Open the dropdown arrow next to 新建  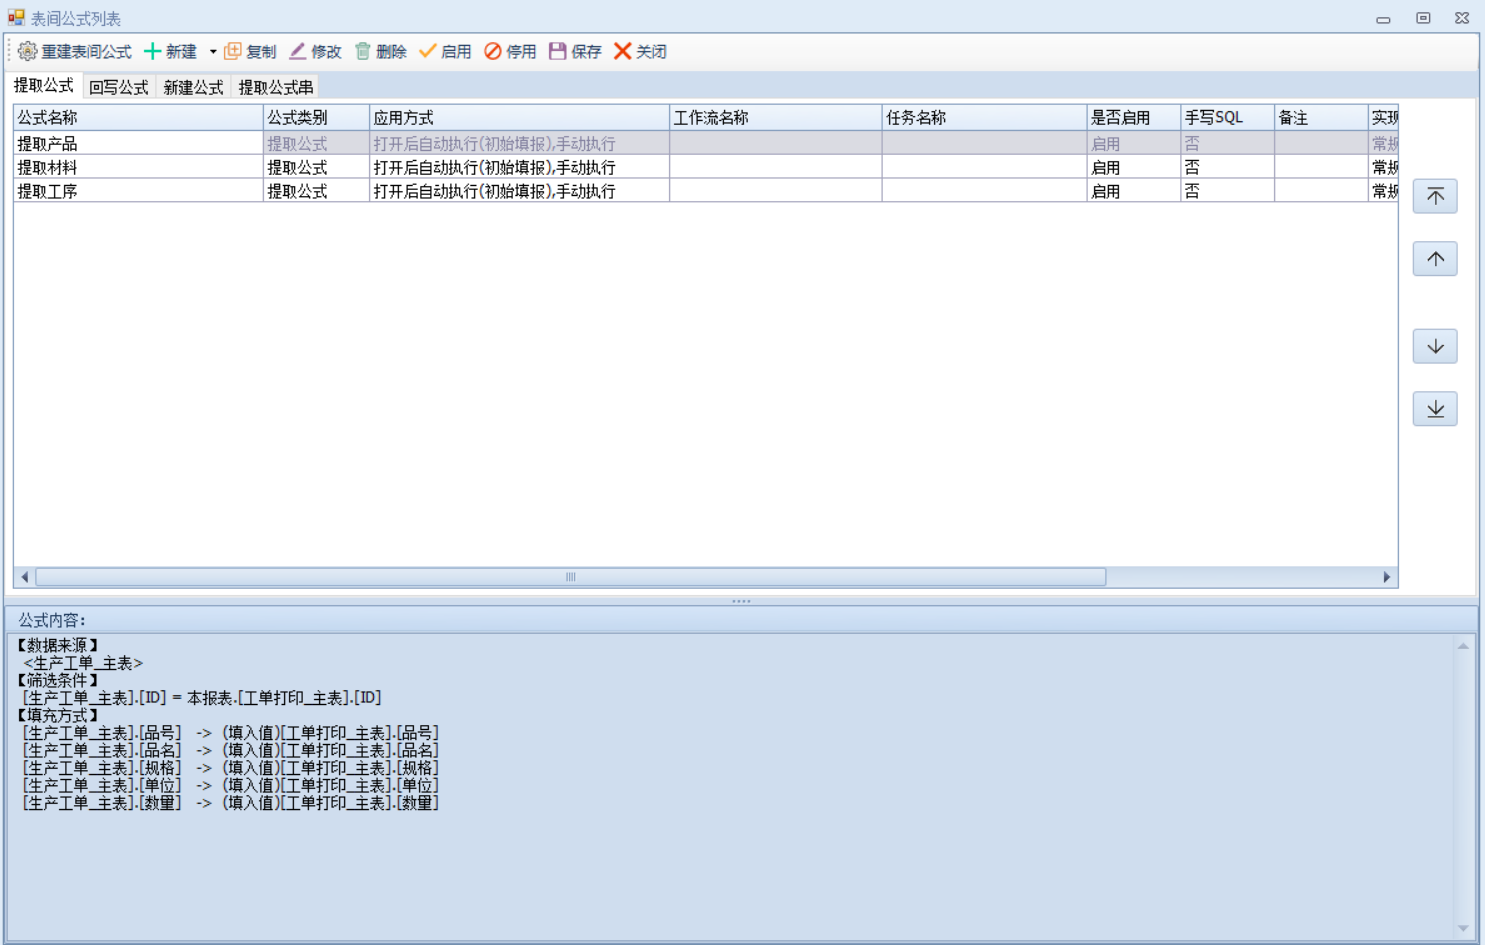[x=213, y=52]
